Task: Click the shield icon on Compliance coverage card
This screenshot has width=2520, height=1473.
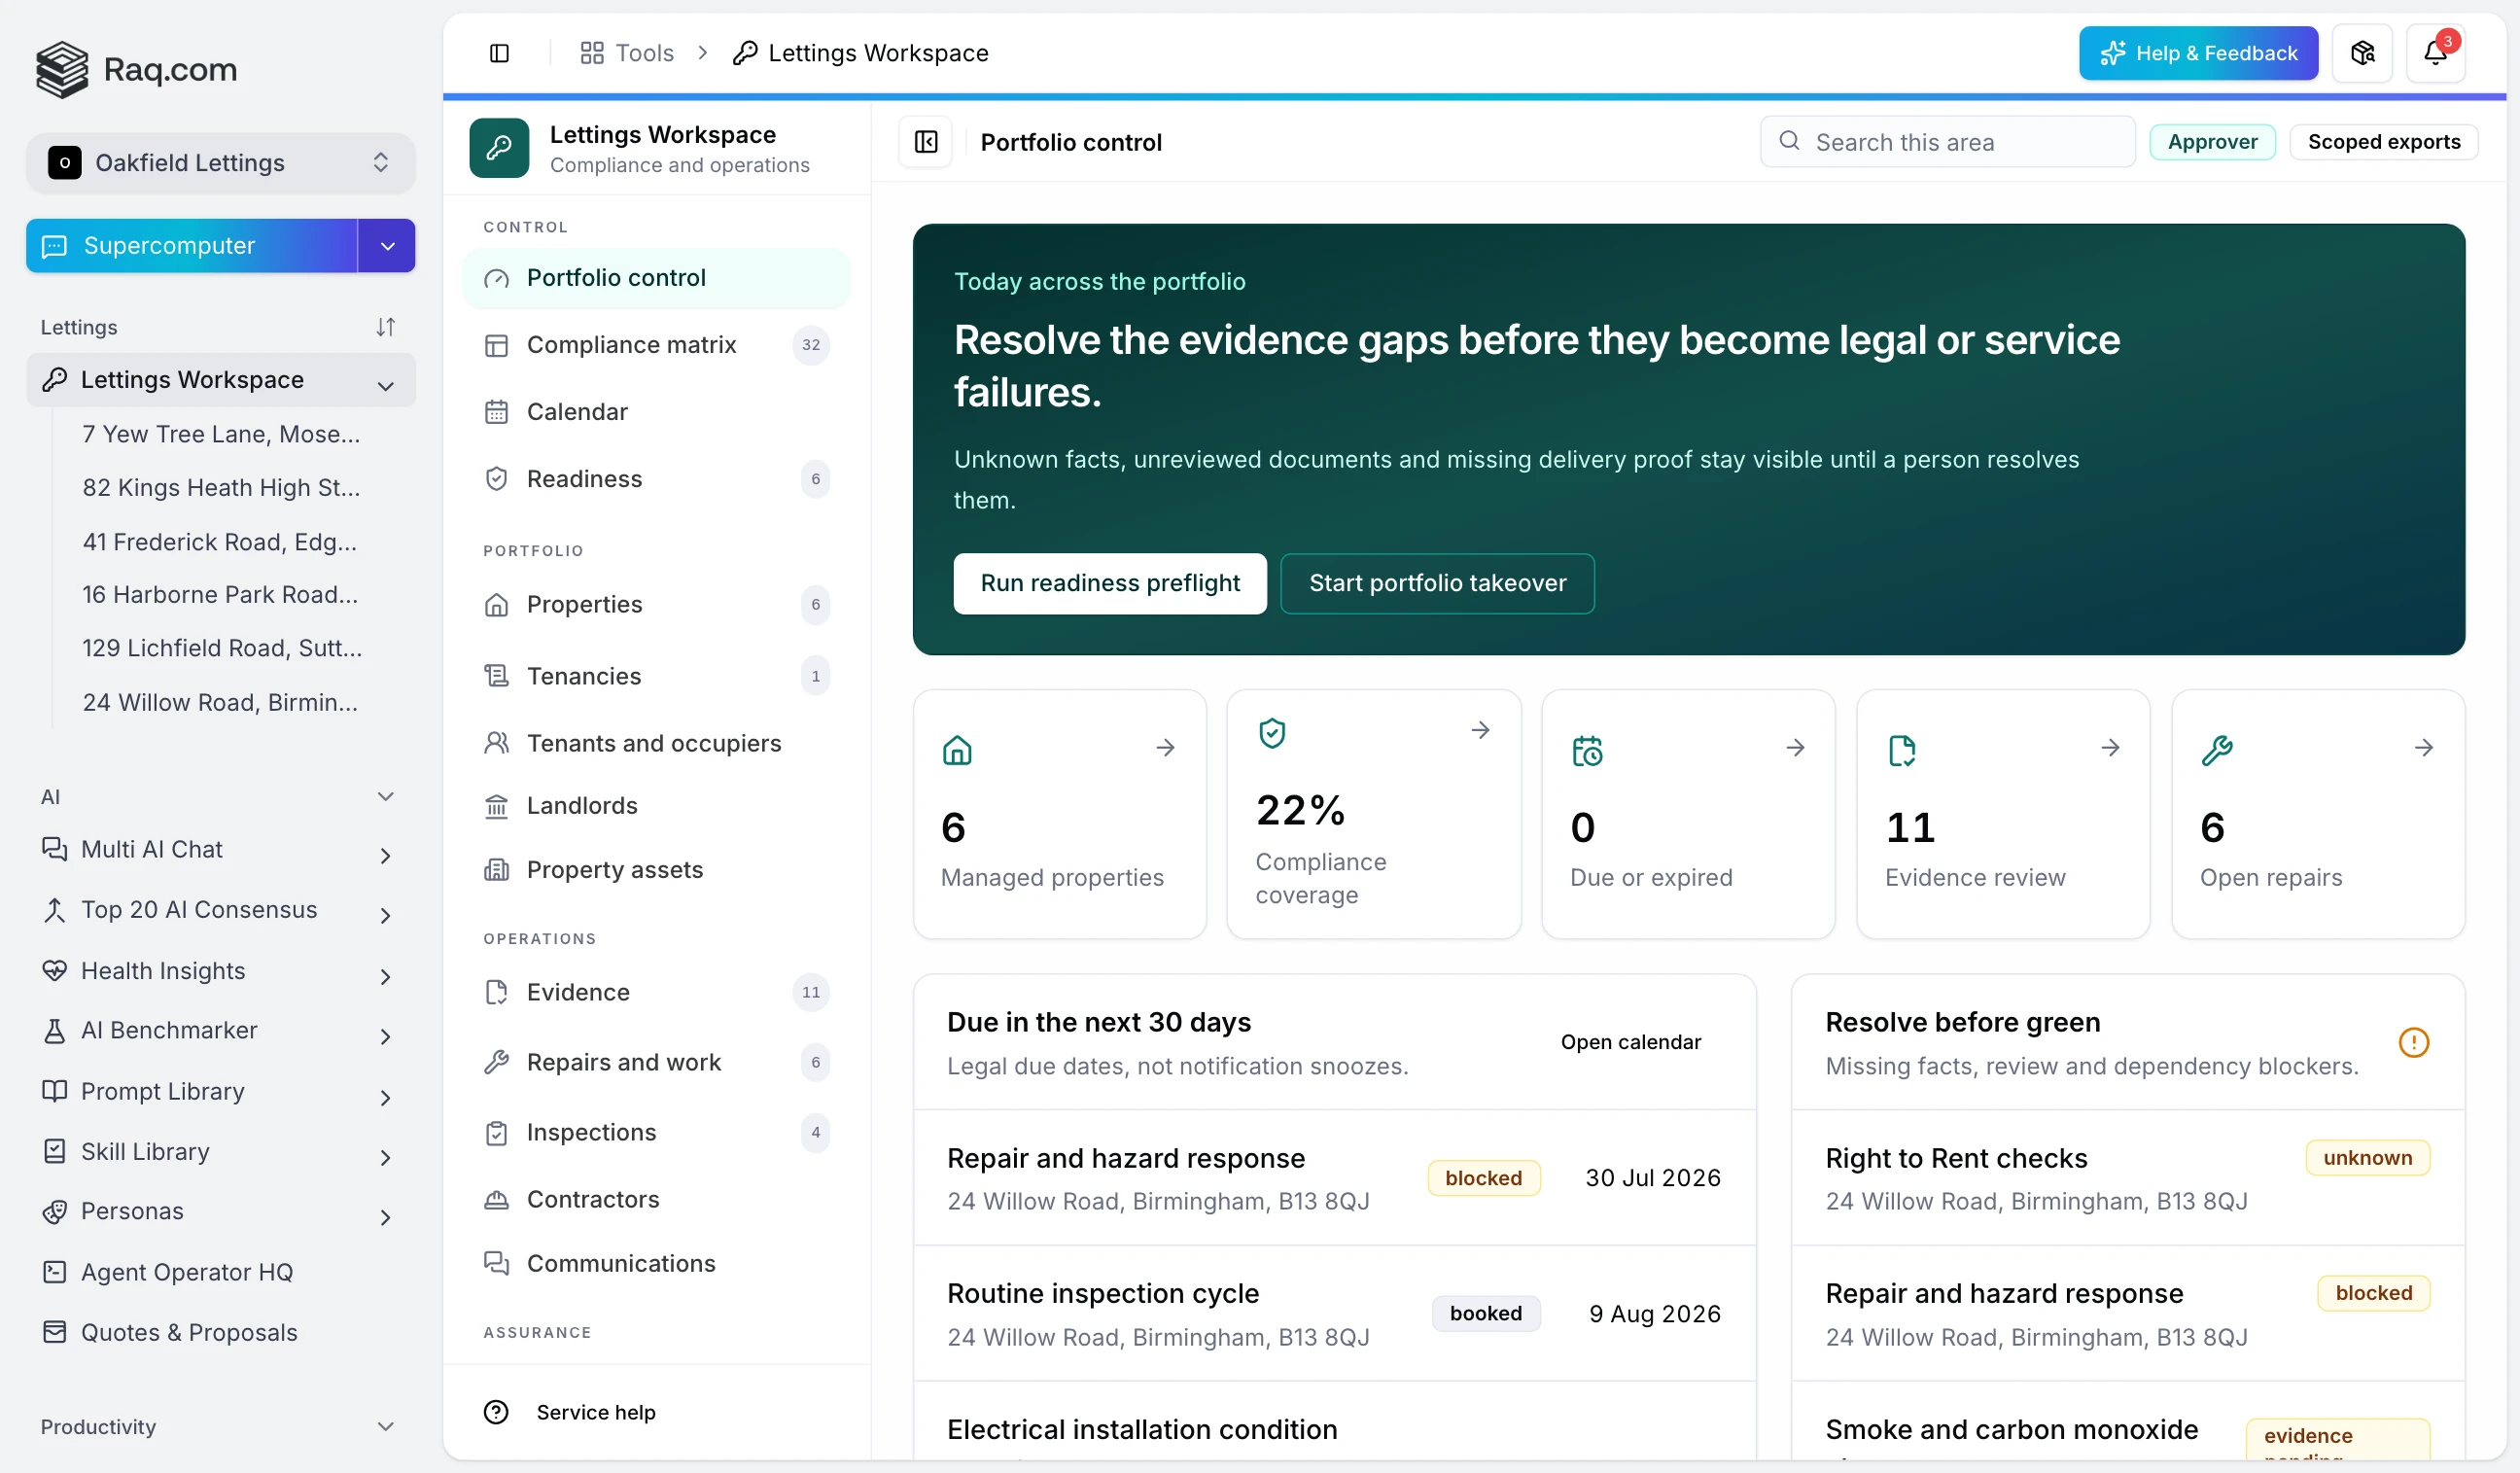Action: 1272,733
